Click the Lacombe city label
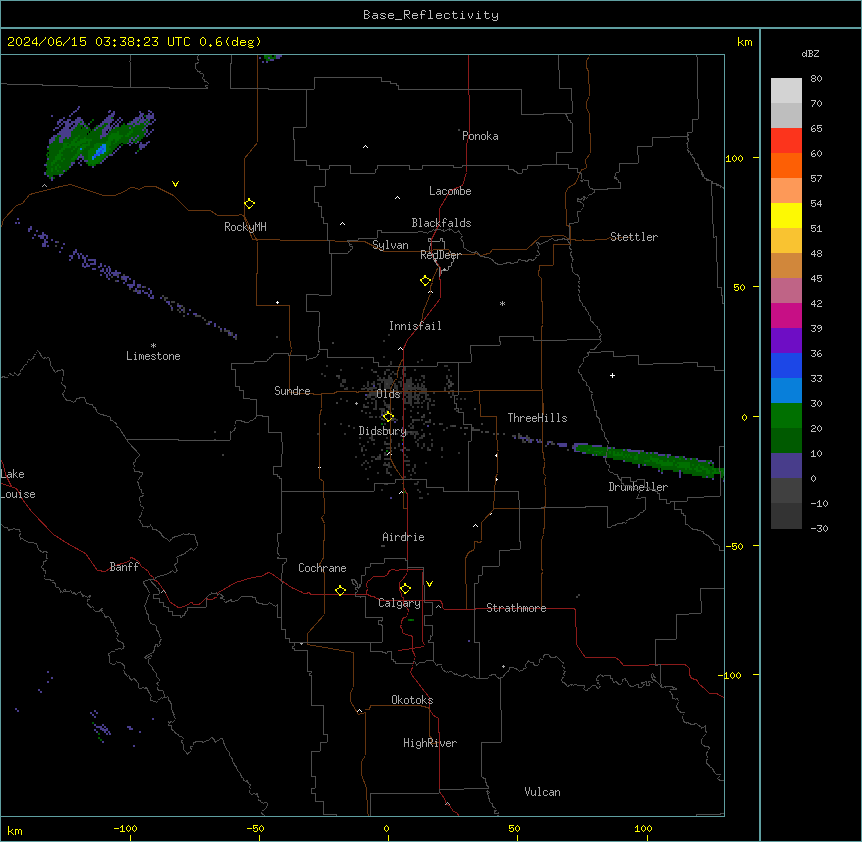The image size is (862, 842). 450,191
